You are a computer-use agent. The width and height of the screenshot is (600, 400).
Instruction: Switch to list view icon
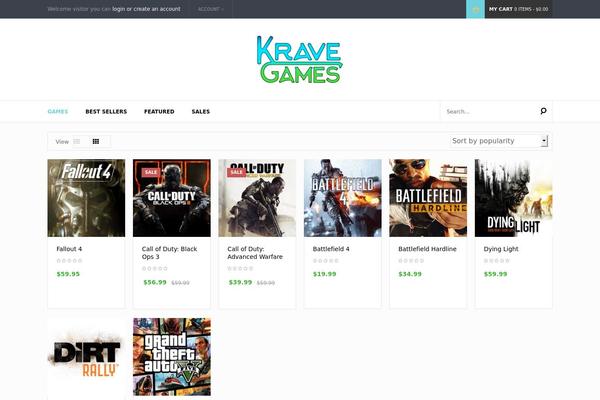77,142
